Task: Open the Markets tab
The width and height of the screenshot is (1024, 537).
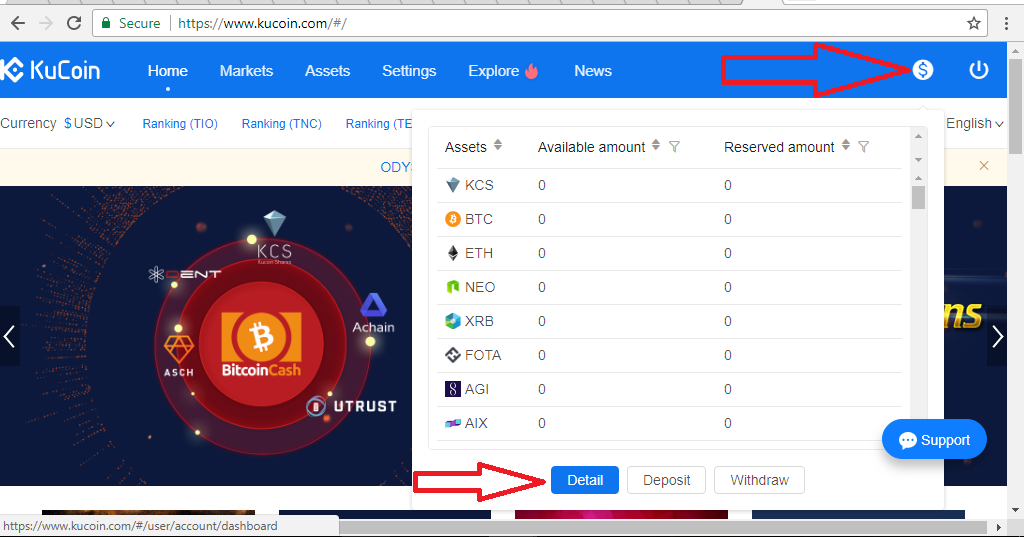Action: click(246, 71)
